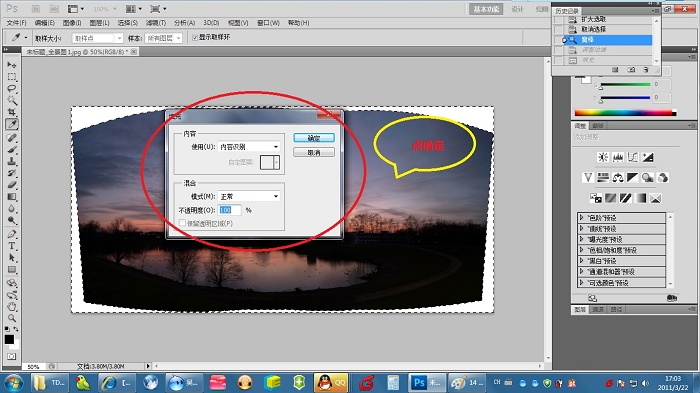Click 取消 in the Fill dialog
This screenshot has width=700, height=393.
(x=314, y=153)
